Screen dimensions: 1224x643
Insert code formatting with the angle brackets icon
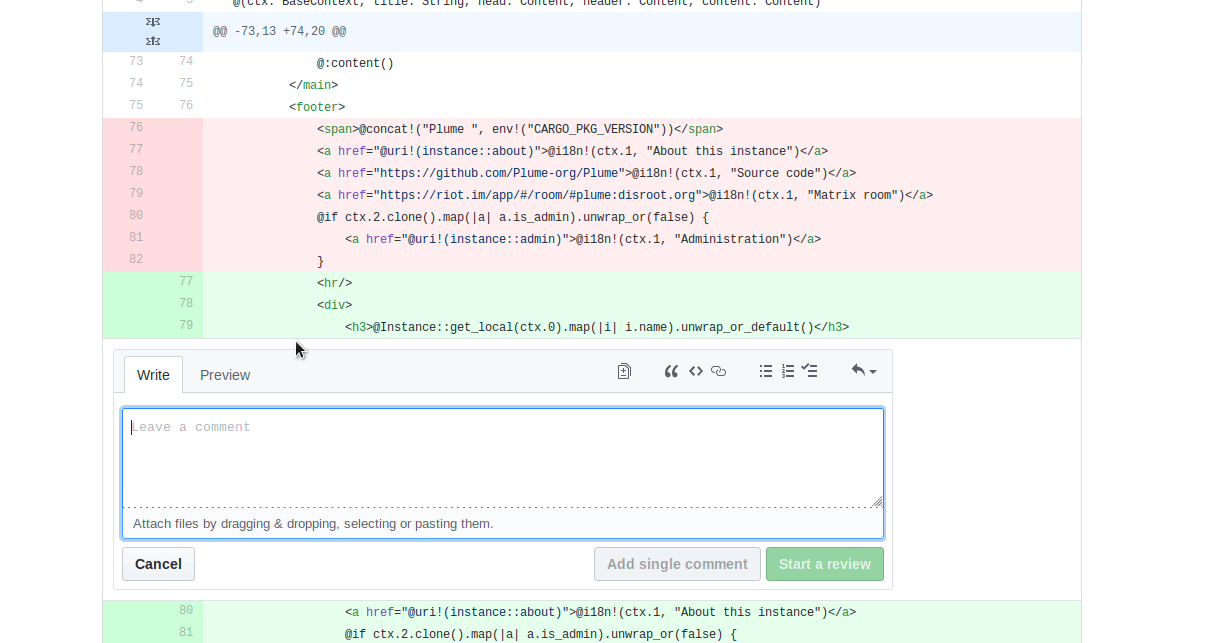[695, 371]
